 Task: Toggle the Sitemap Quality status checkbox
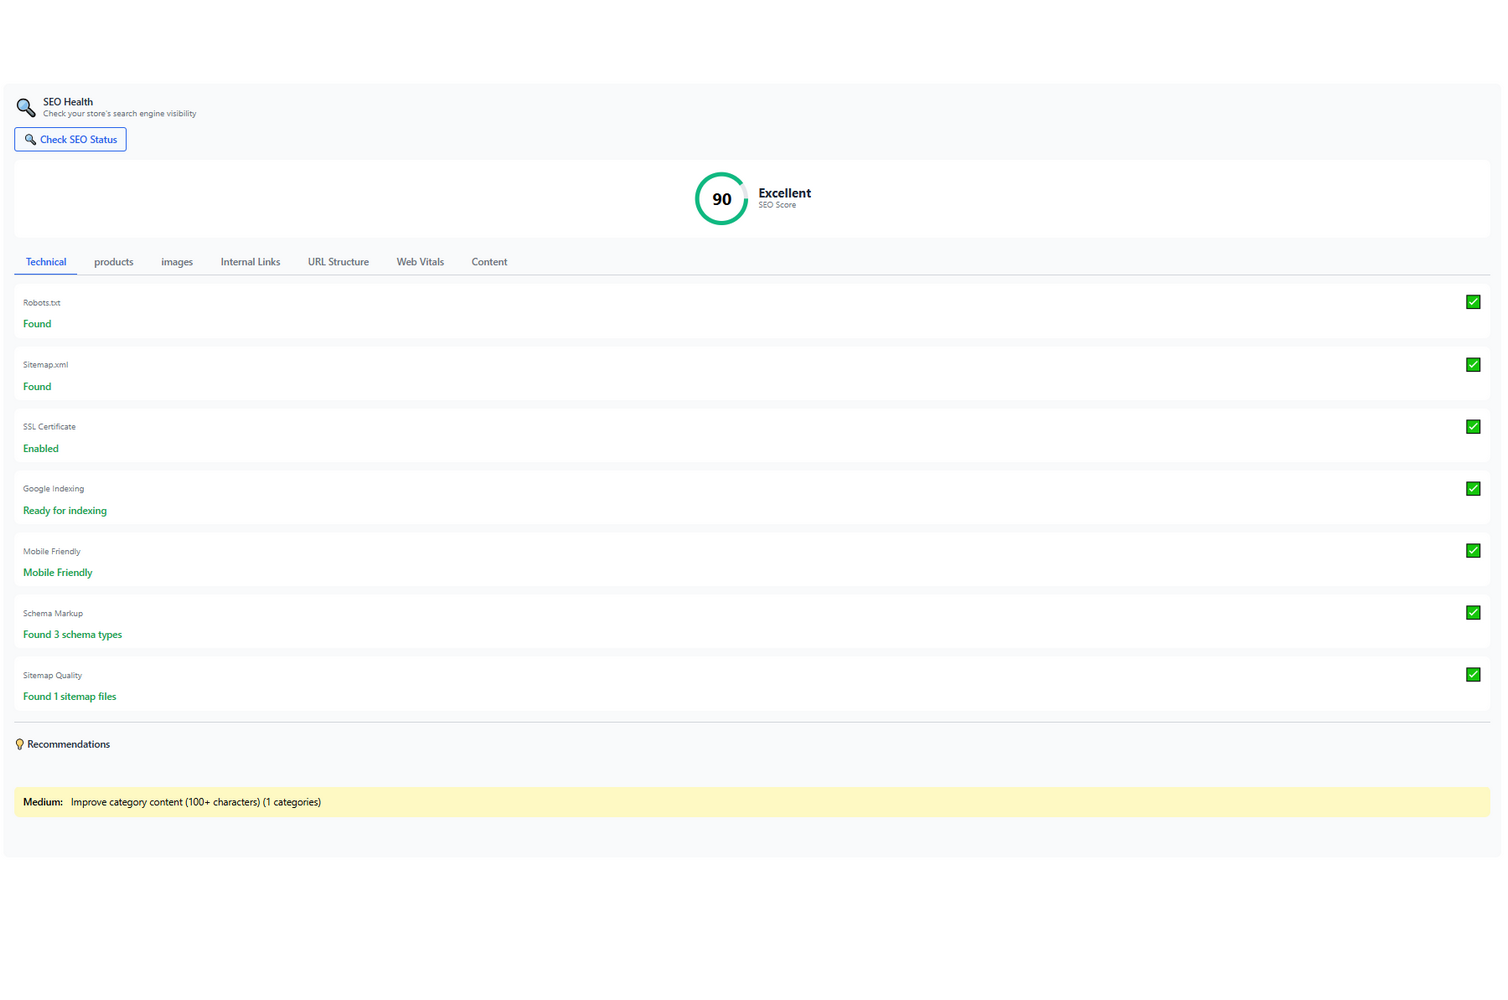click(1472, 674)
